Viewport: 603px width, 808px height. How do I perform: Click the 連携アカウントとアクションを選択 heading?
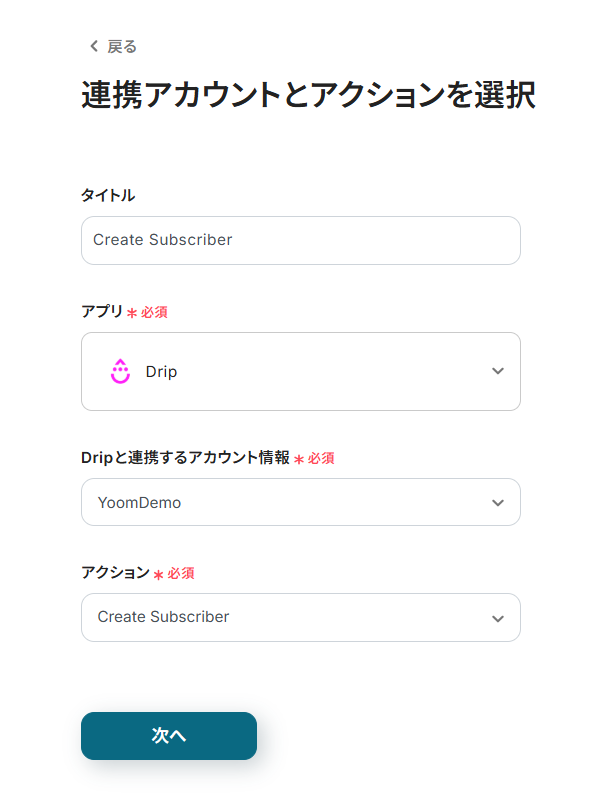(308, 95)
